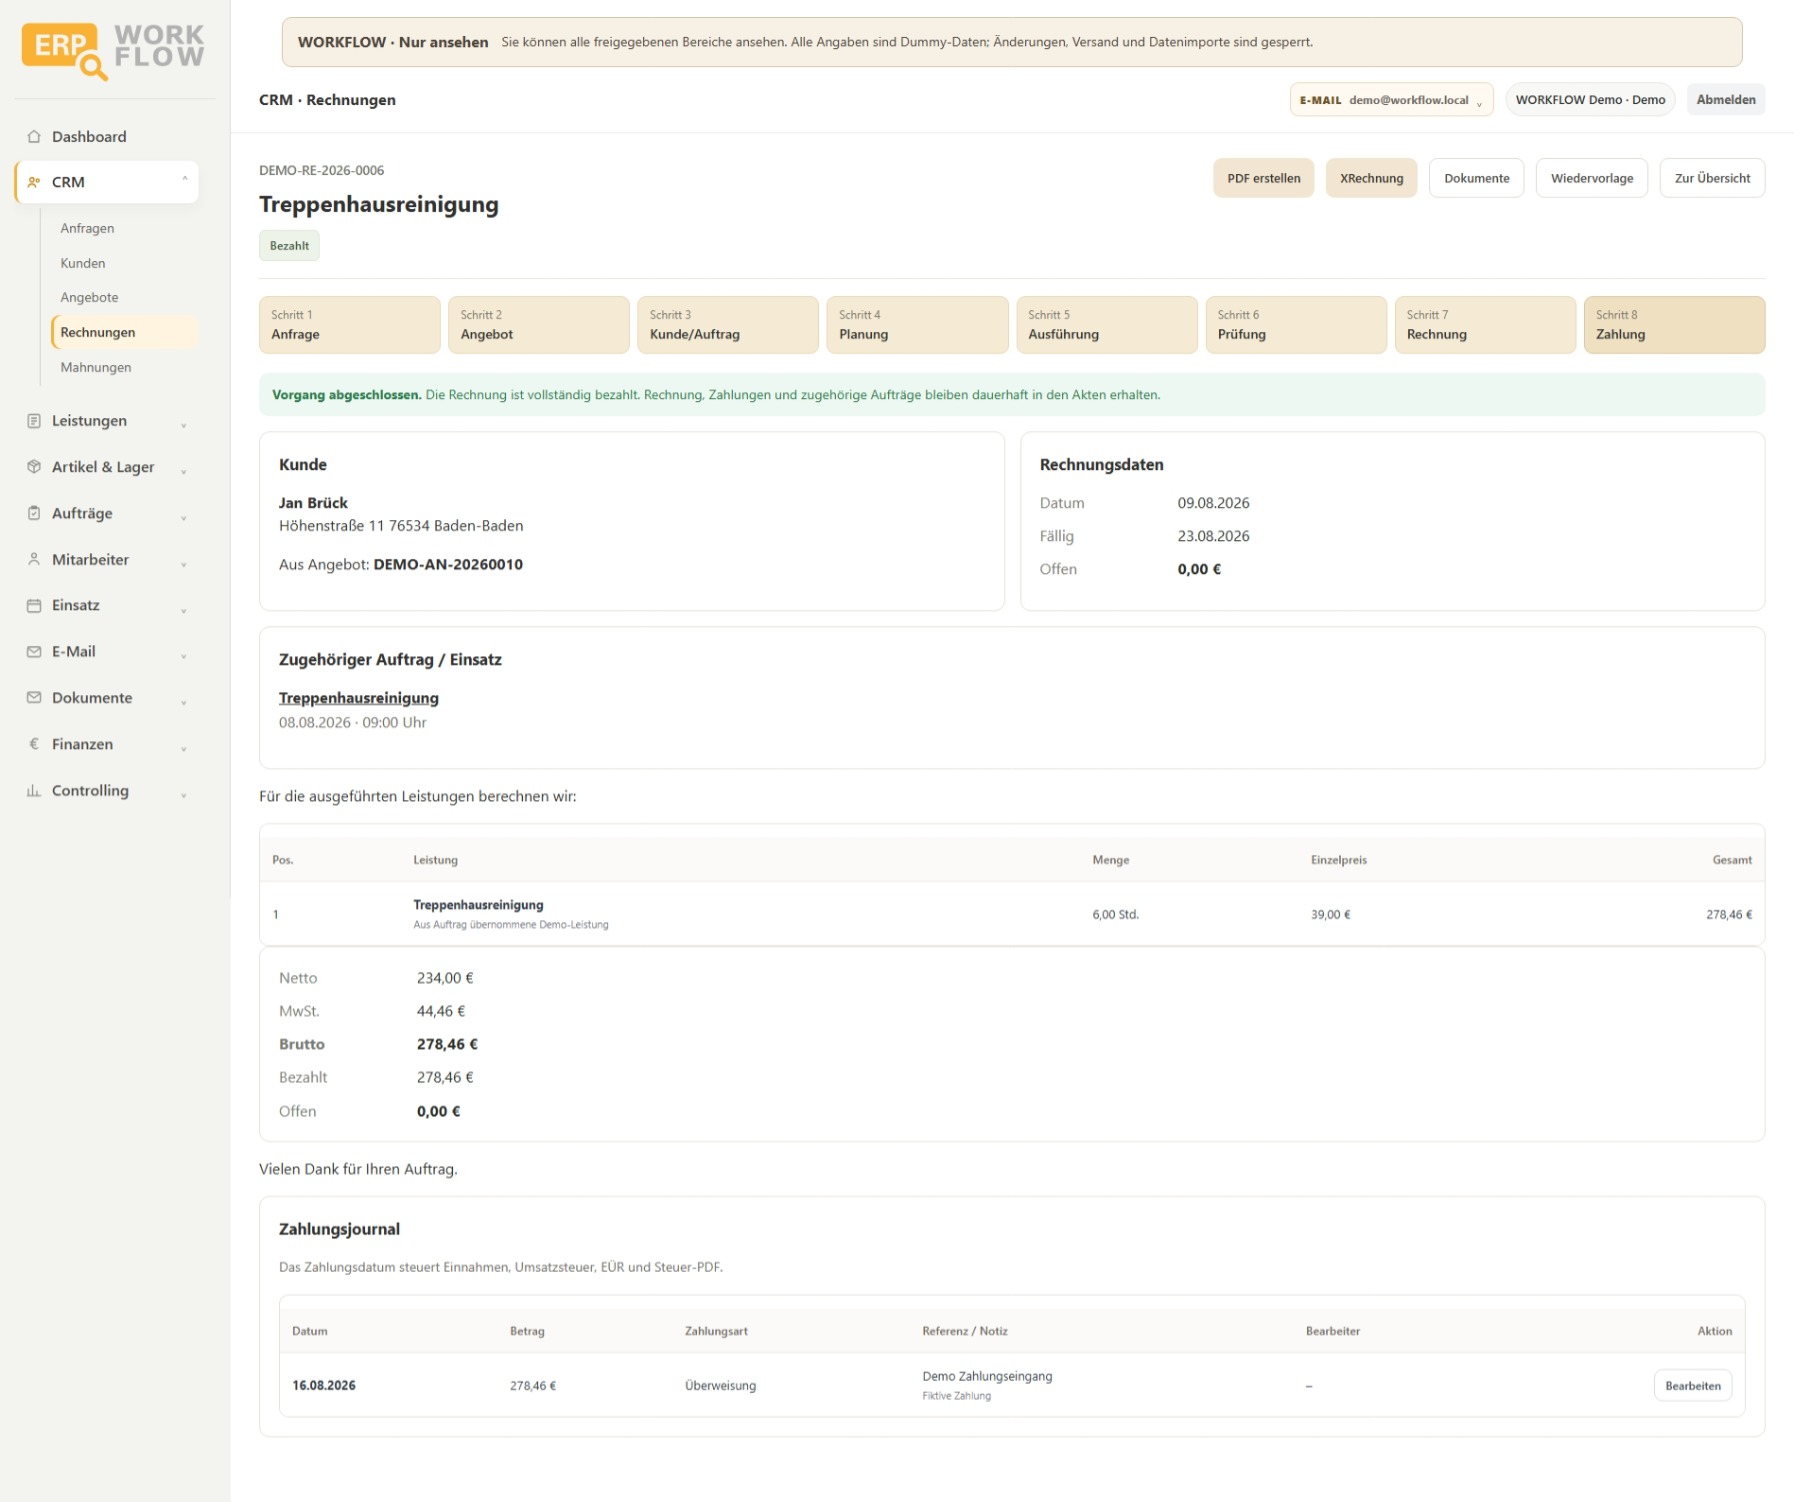This screenshot has height=1502, width=1794.
Task: Open Angebote in CRM submenu
Action: pos(89,298)
